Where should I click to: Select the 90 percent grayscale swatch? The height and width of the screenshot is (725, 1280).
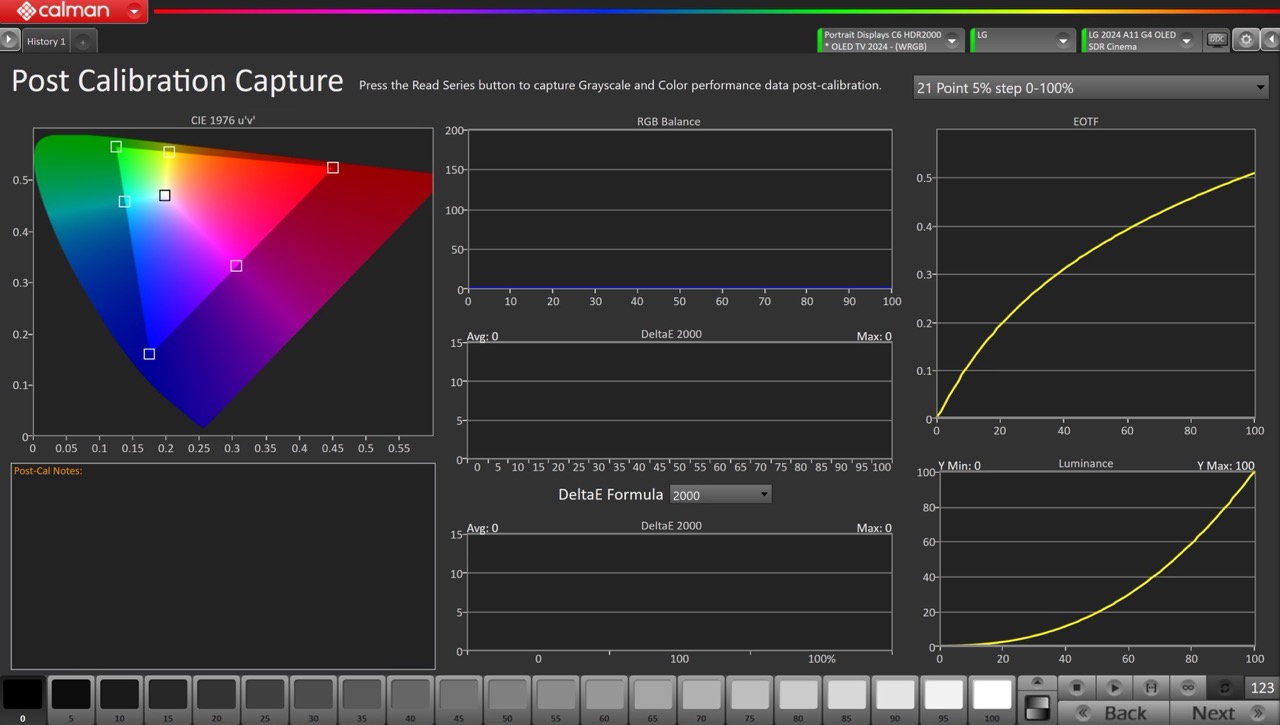click(x=895, y=698)
